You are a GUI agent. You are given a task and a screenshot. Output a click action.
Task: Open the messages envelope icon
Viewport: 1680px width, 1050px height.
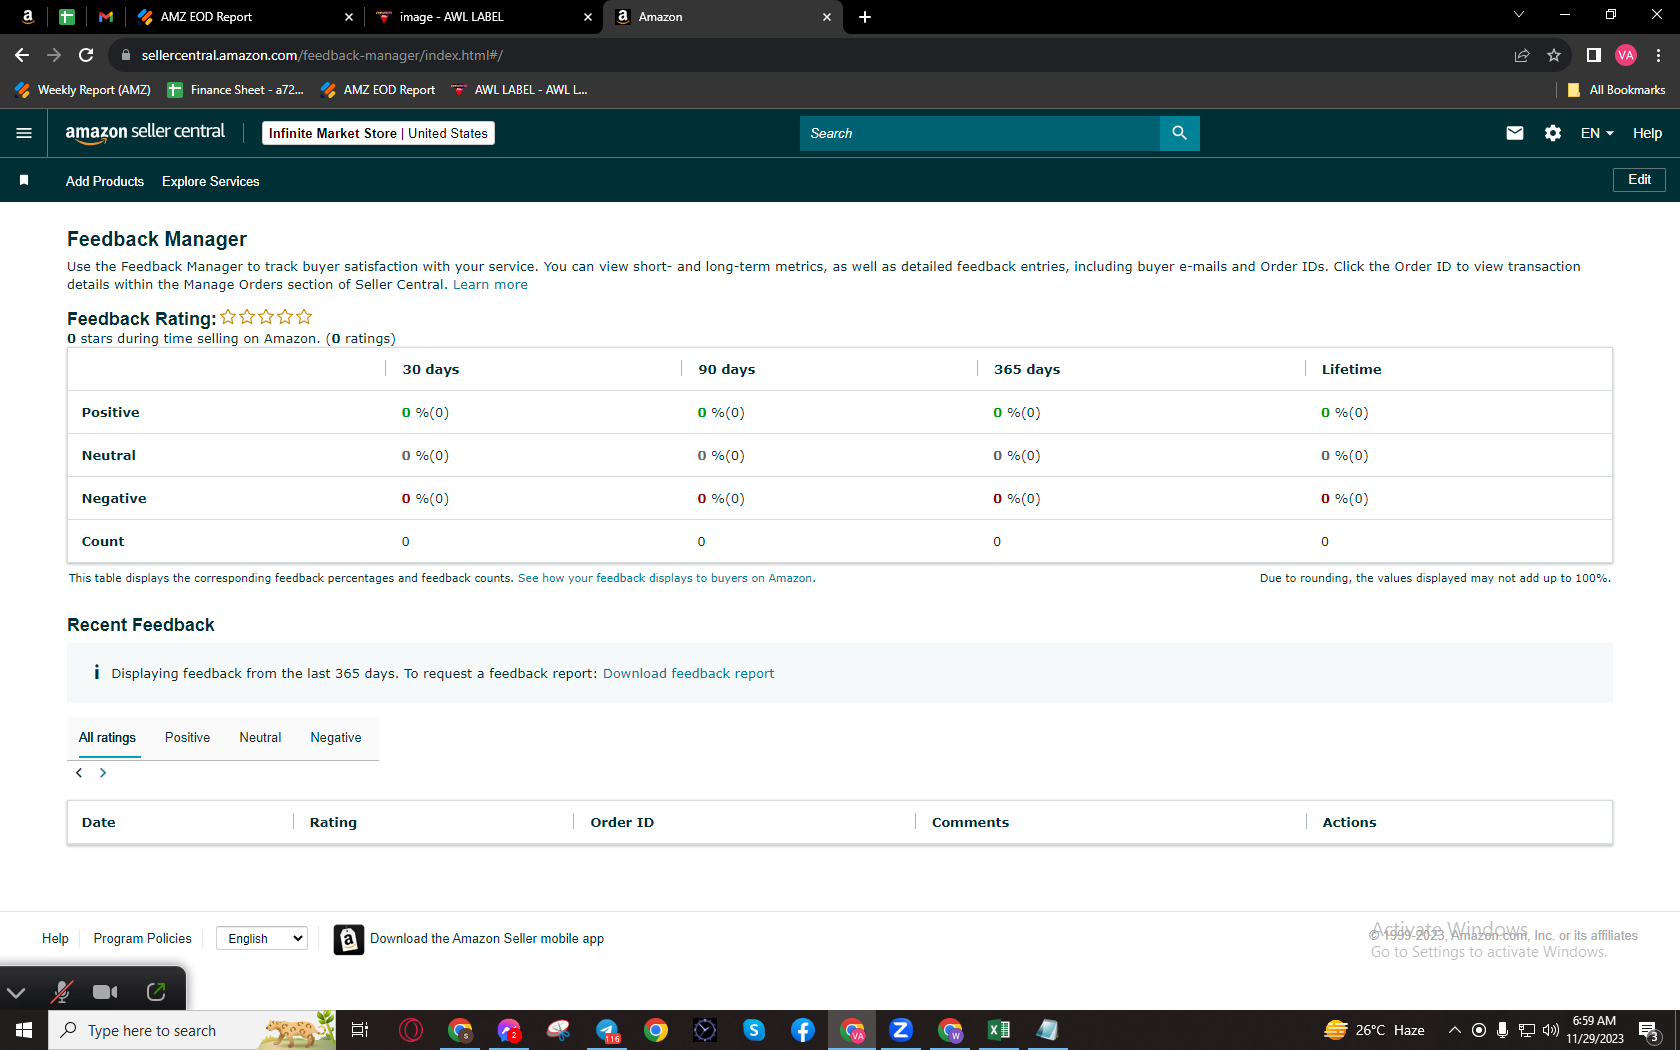point(1515,133)
